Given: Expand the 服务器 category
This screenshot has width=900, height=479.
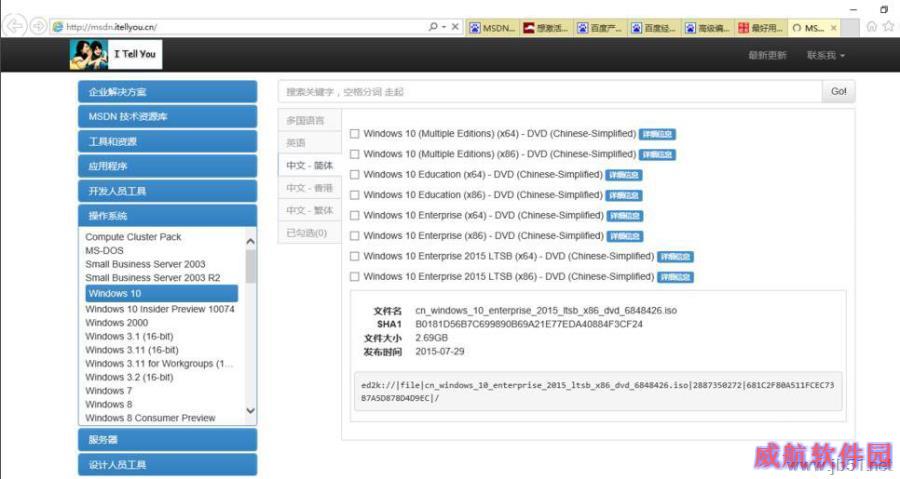Looking at the screenshot, I should pos(168,439).
